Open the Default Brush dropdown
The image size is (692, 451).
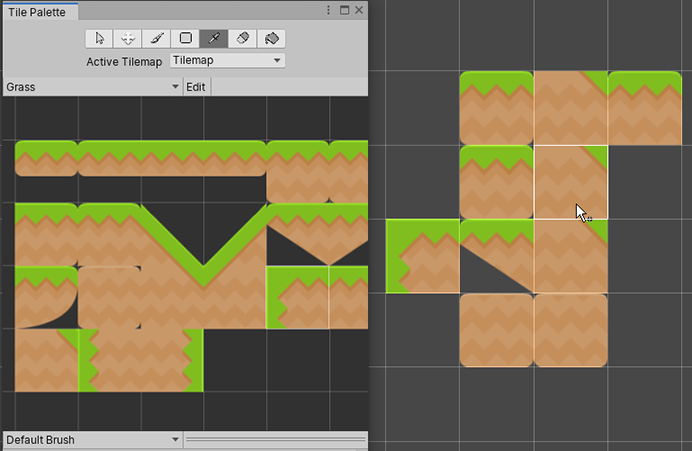click(x=92, y=439)
